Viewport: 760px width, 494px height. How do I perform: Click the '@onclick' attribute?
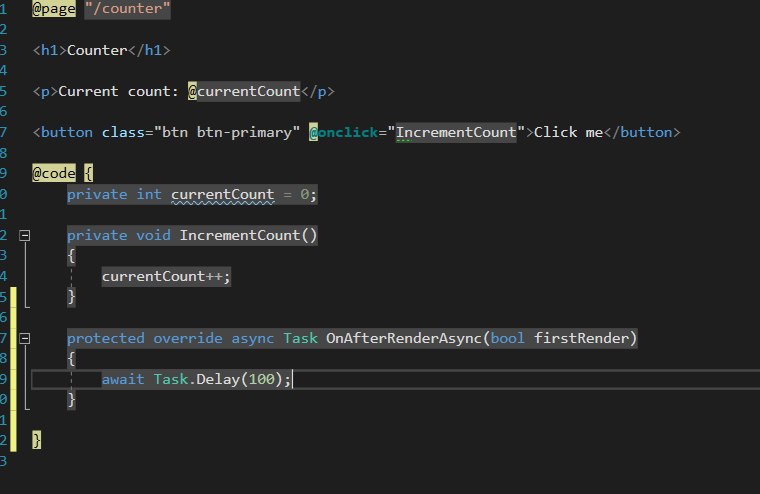[x=344, y=132]
